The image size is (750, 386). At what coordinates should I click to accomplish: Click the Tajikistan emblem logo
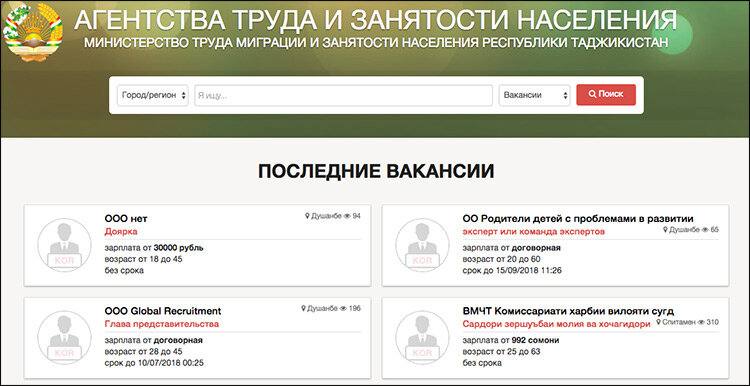pyautogui.click(x=33, y=32)
